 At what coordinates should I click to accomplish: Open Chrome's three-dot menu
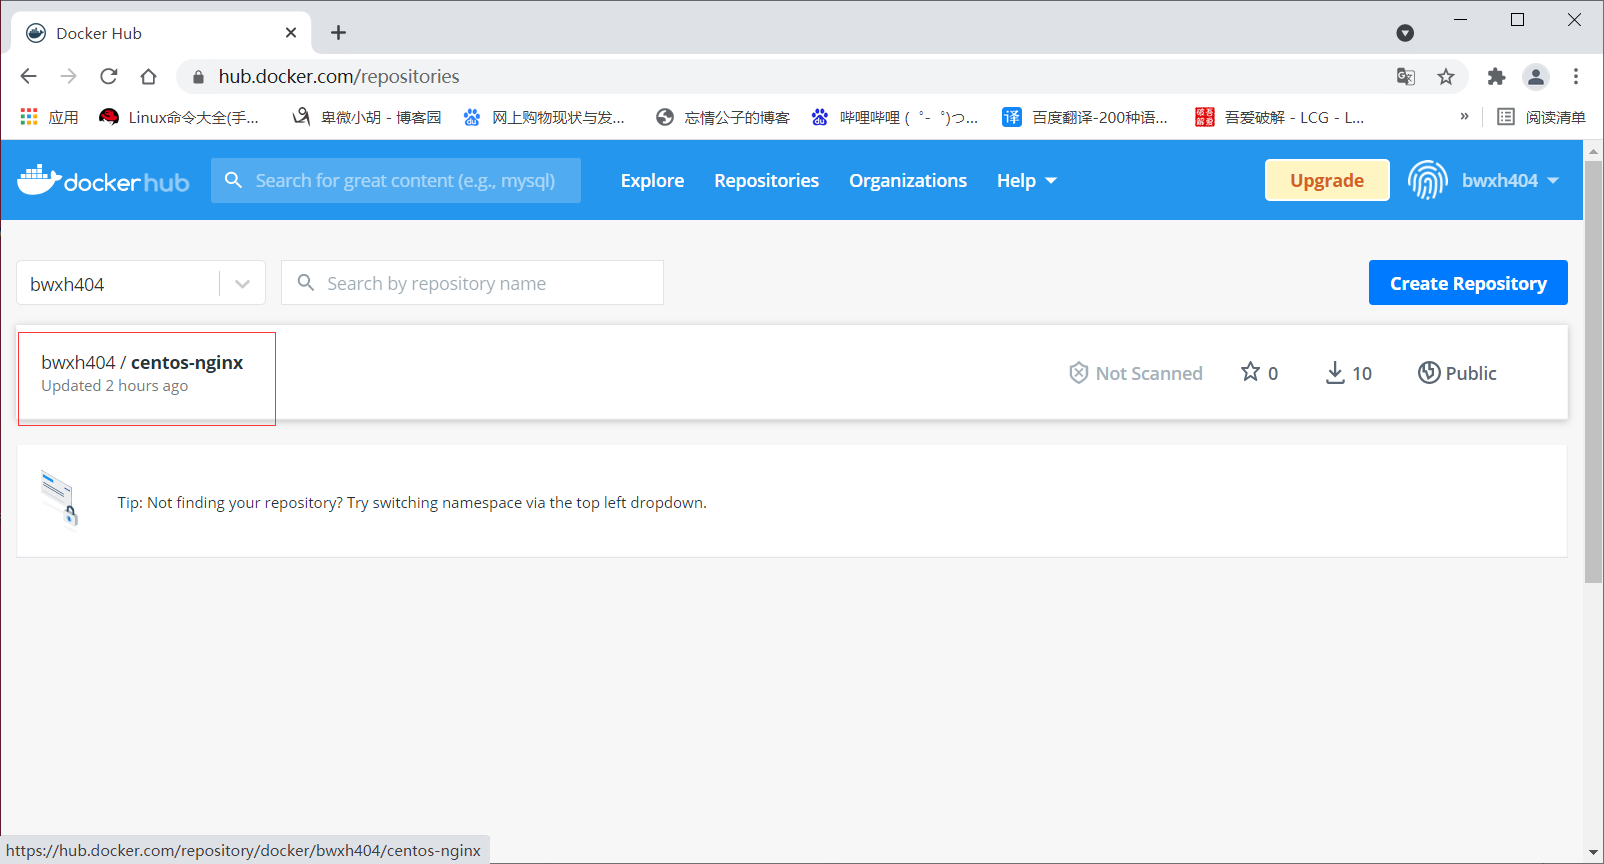[1576, 76]
